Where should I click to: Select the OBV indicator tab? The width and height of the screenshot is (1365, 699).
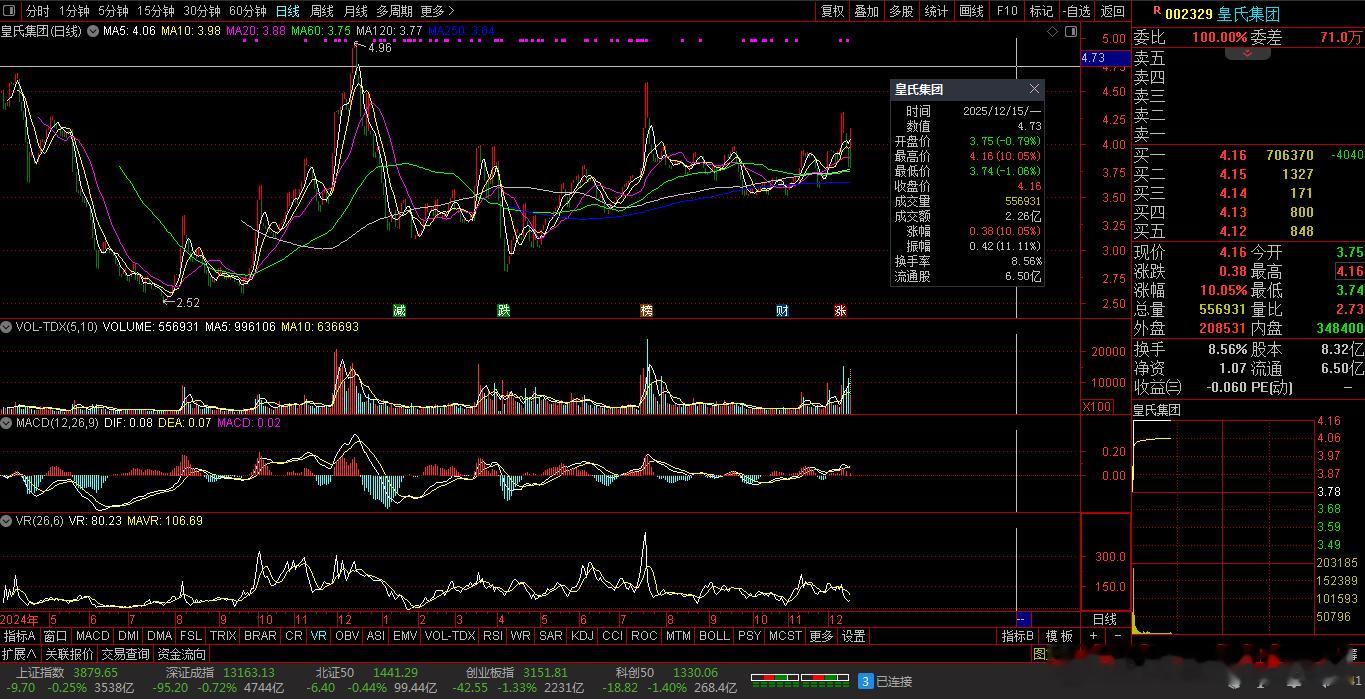[x=347, y=636]
